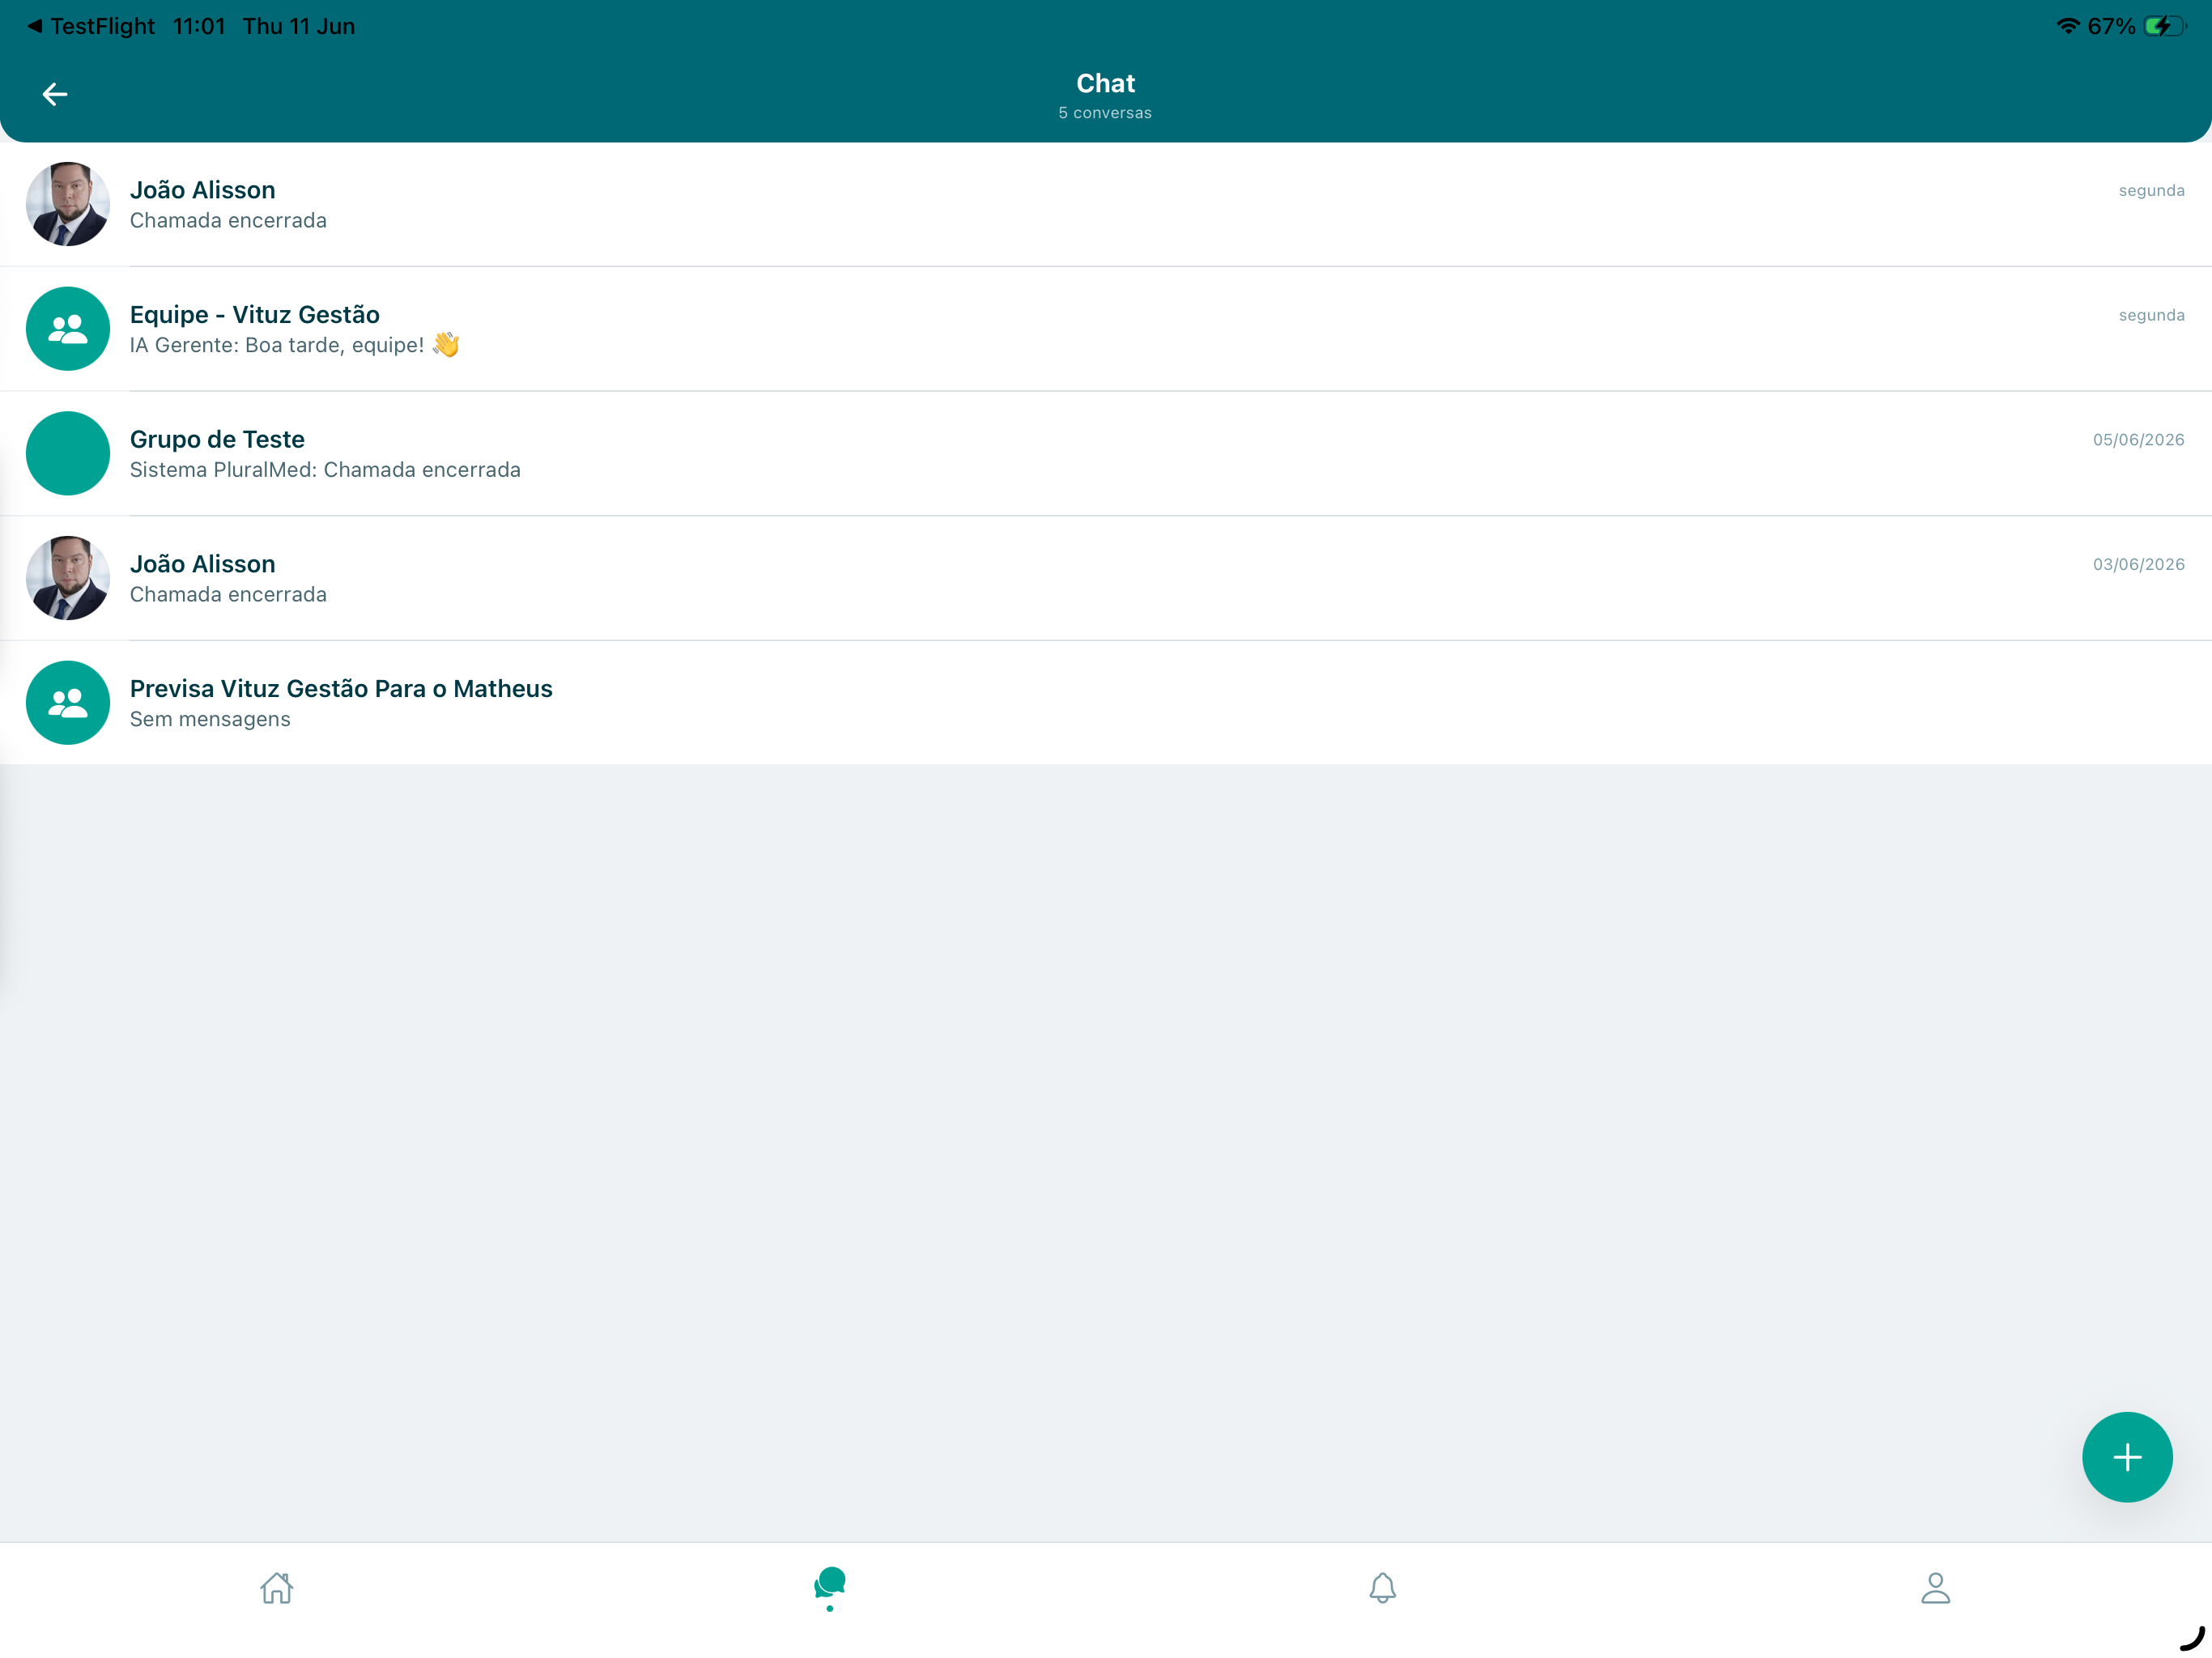Open Grupo de Teste conversation
Screen dimensions: 2212x1658
(x=1106, y=454)
